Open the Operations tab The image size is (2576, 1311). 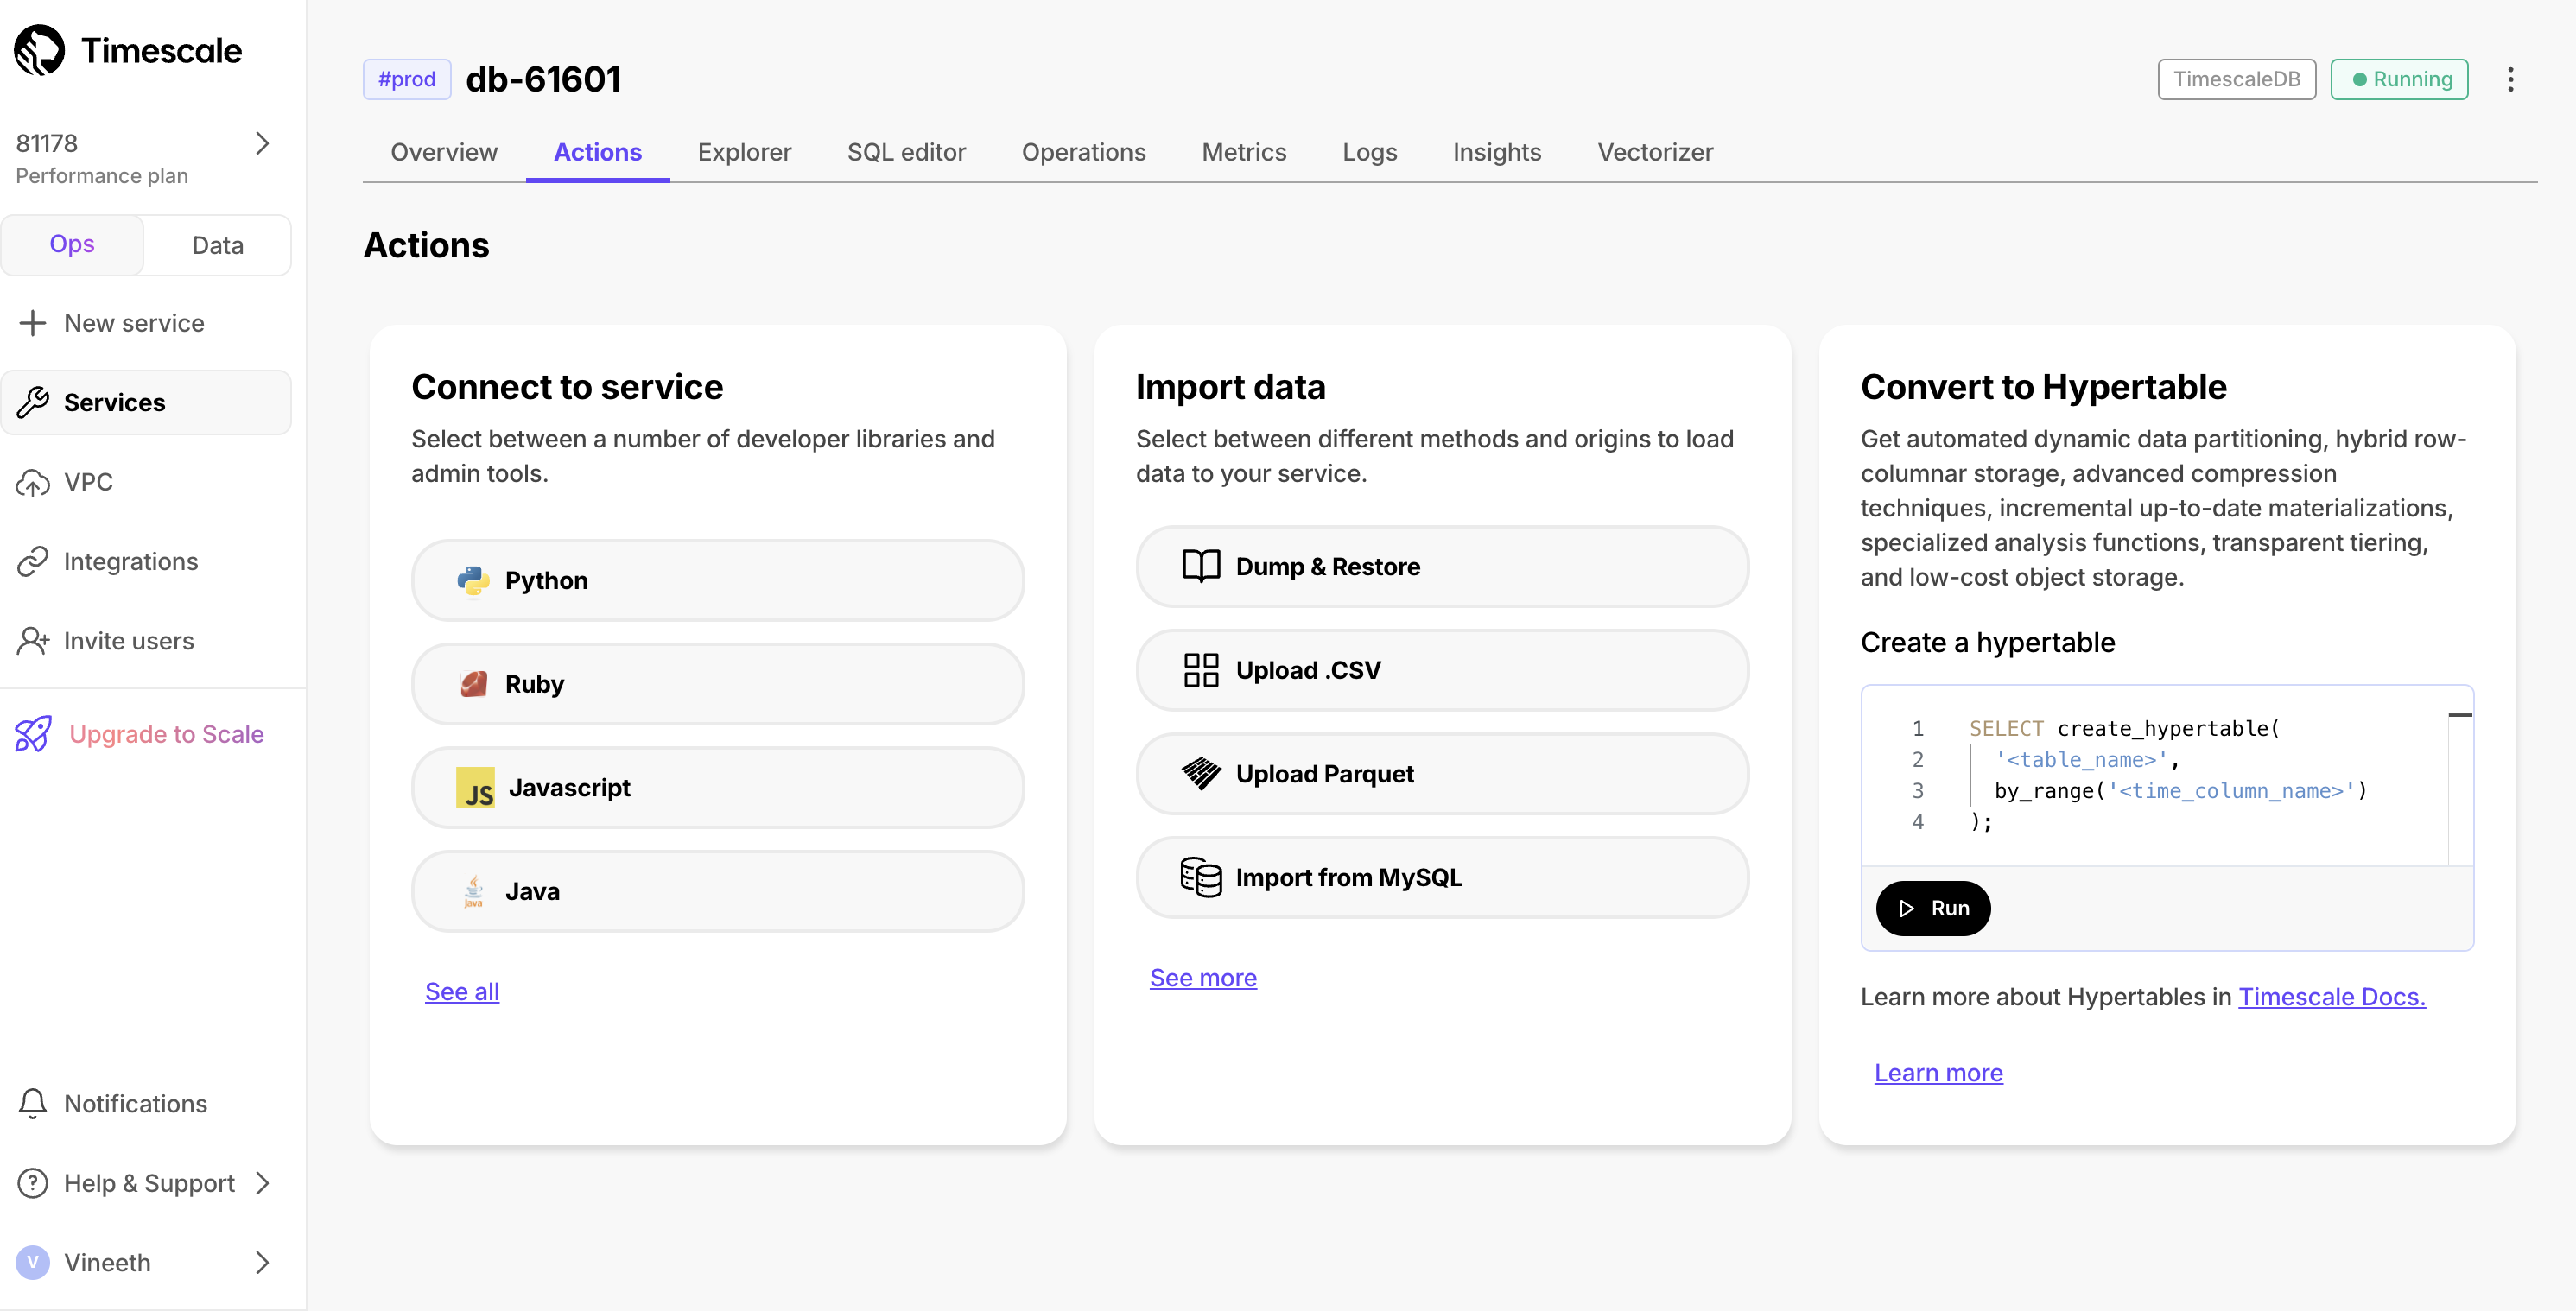point(1083,152)
